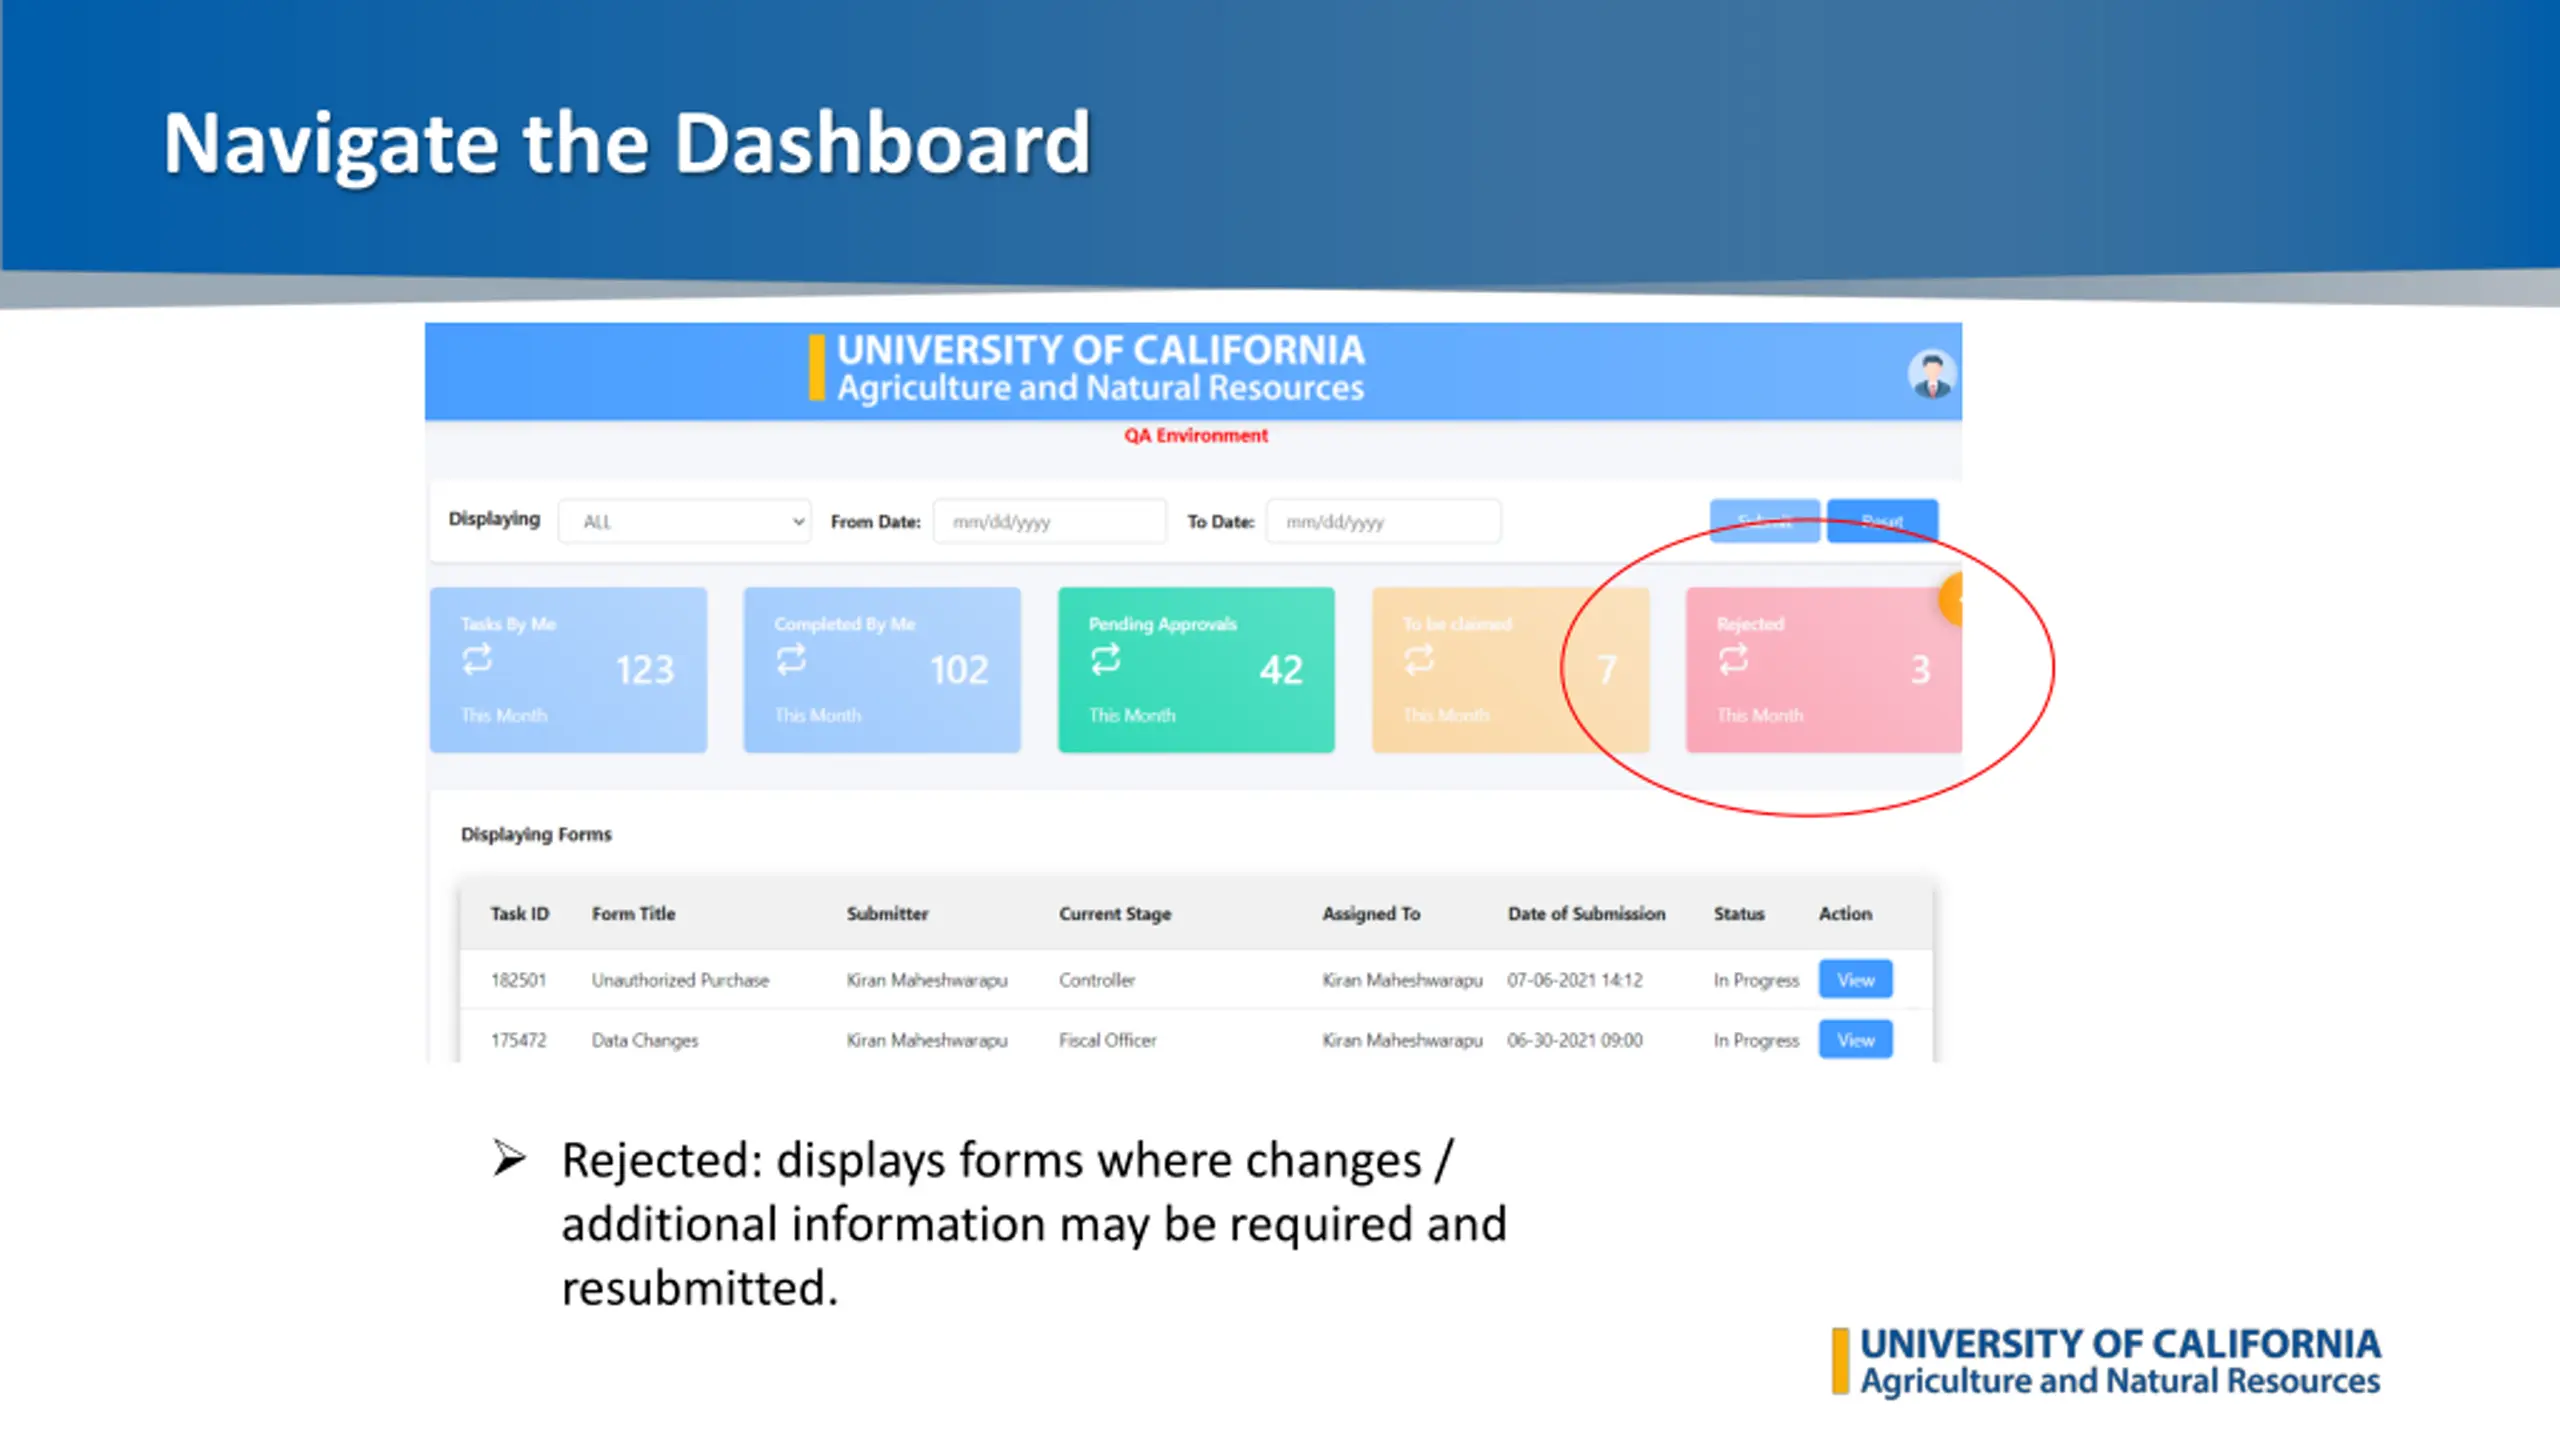Click the 06-30-2021 09:00 submission date
Screen dimensions: 2560x1440
click(x=1574, y=1040)
